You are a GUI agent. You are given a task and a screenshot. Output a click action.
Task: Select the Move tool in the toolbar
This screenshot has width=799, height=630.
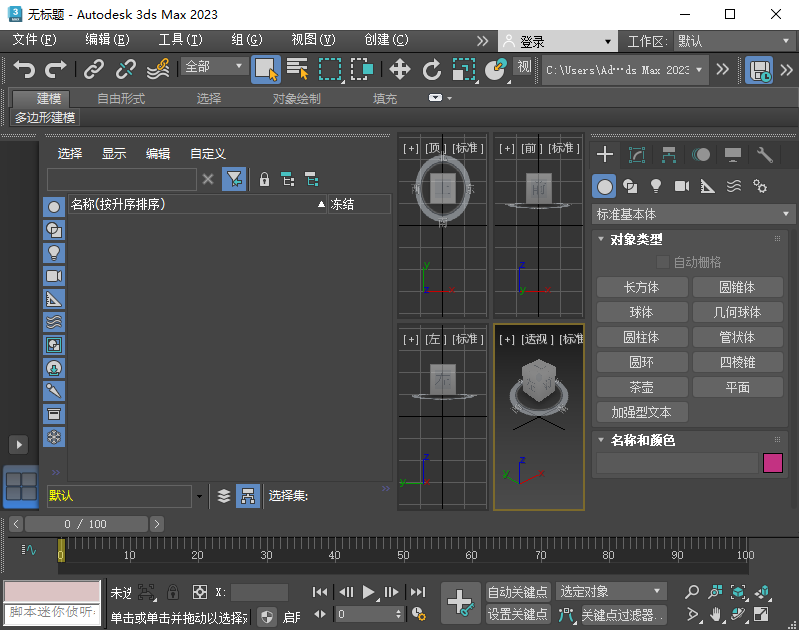[x=400, y=69]
